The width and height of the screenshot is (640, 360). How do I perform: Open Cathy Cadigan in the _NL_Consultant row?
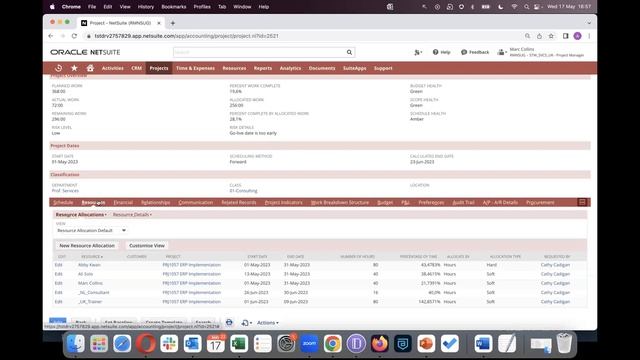pyautogui.click(x=555, y=293)
